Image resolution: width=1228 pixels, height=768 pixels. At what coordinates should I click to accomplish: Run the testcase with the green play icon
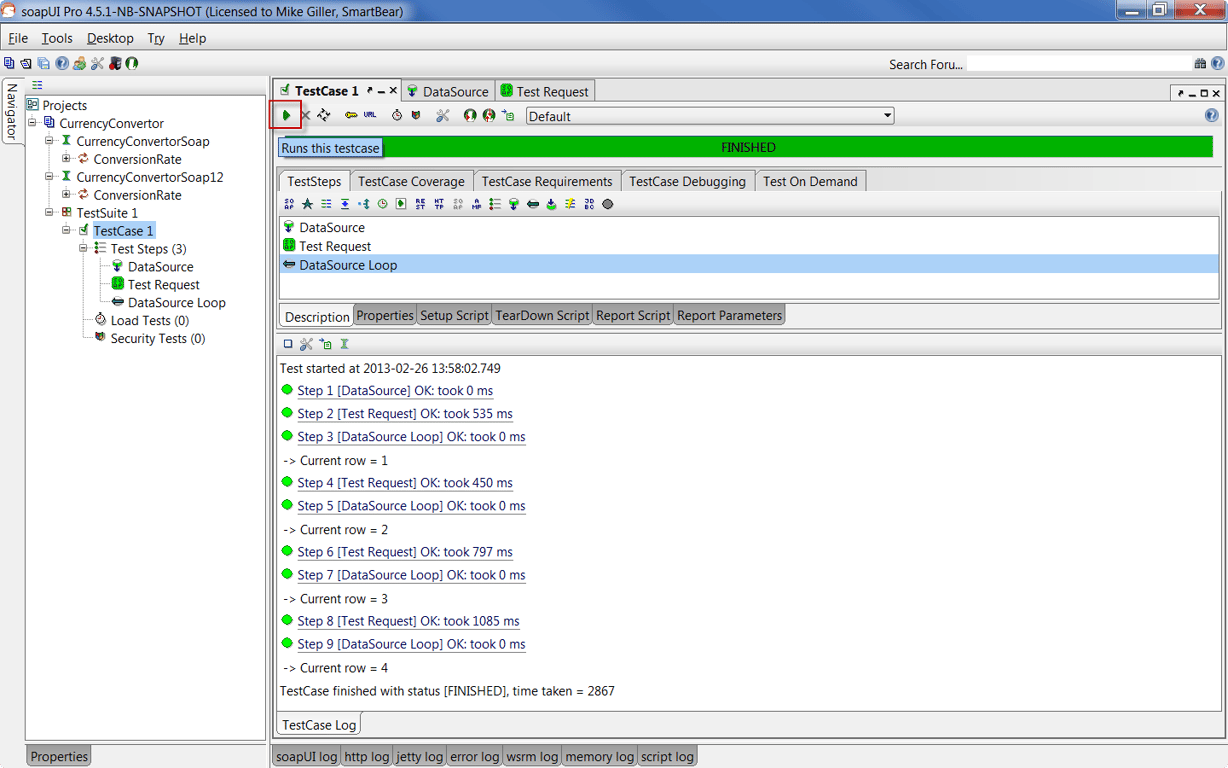click(287, 115)
